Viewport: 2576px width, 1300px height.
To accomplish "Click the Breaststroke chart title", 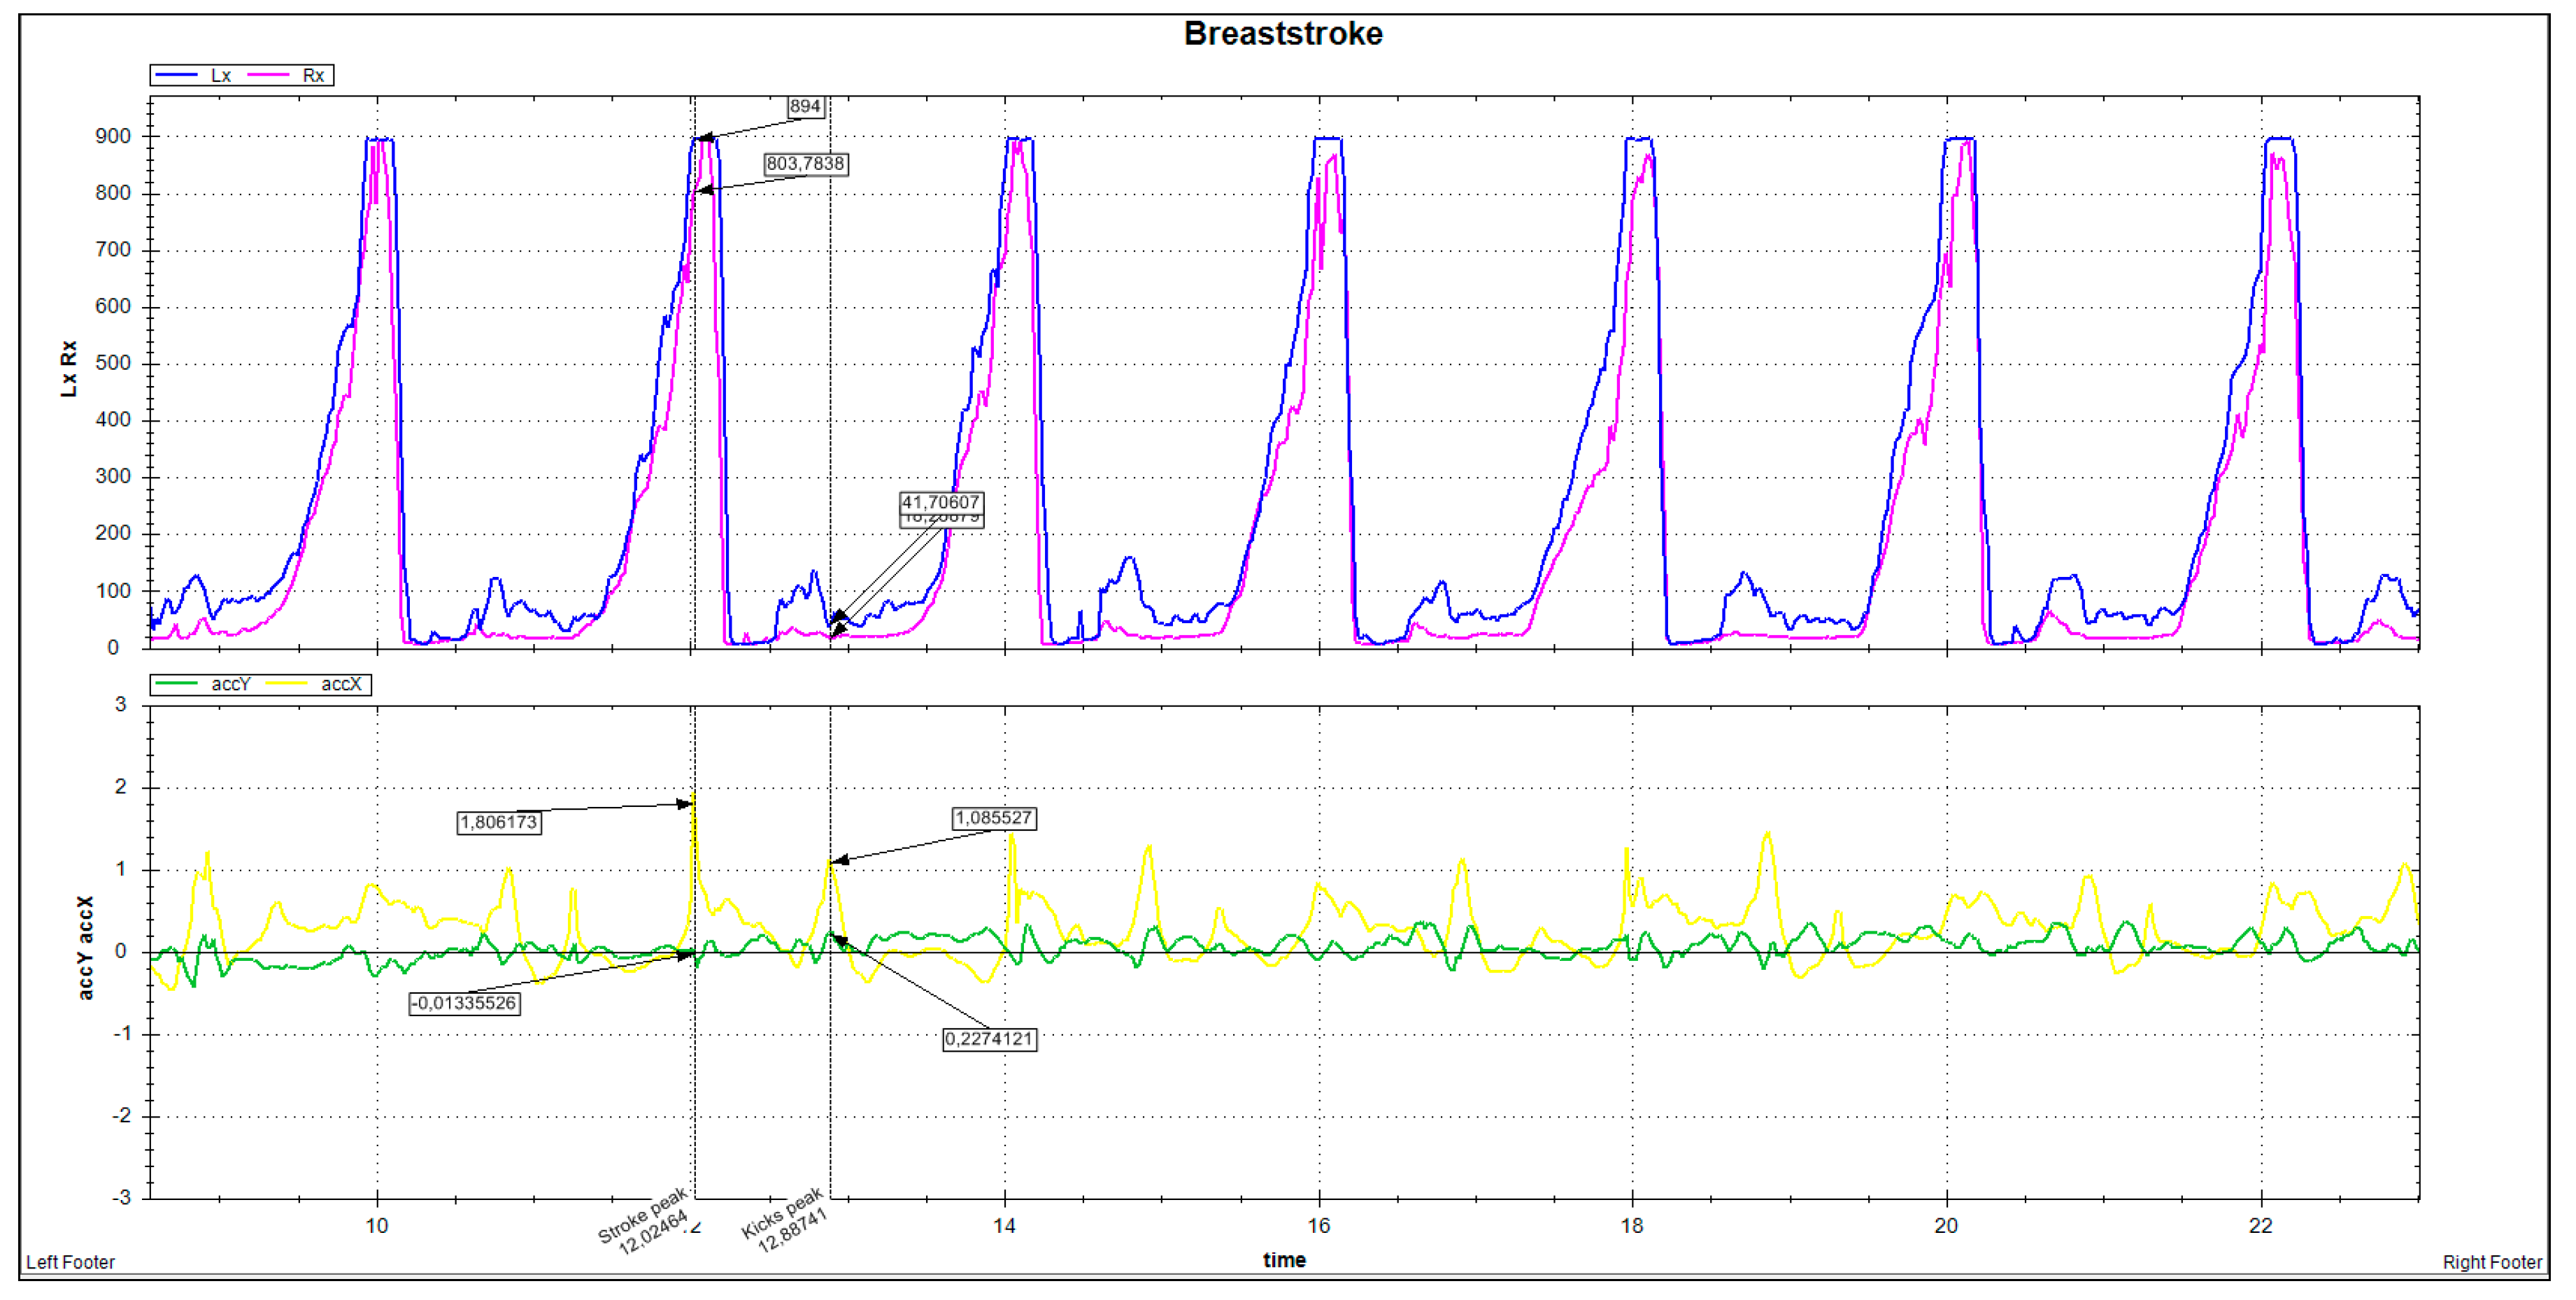I will tap(1283, 34).
